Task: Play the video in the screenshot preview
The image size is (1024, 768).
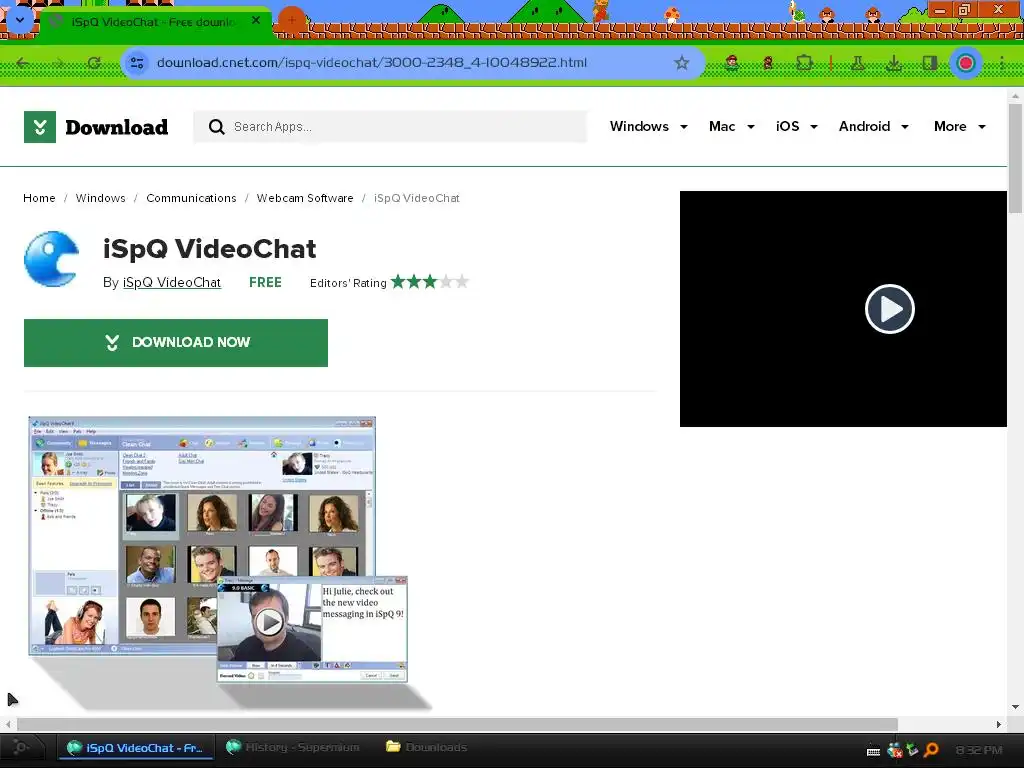Action: click(269, 622)
